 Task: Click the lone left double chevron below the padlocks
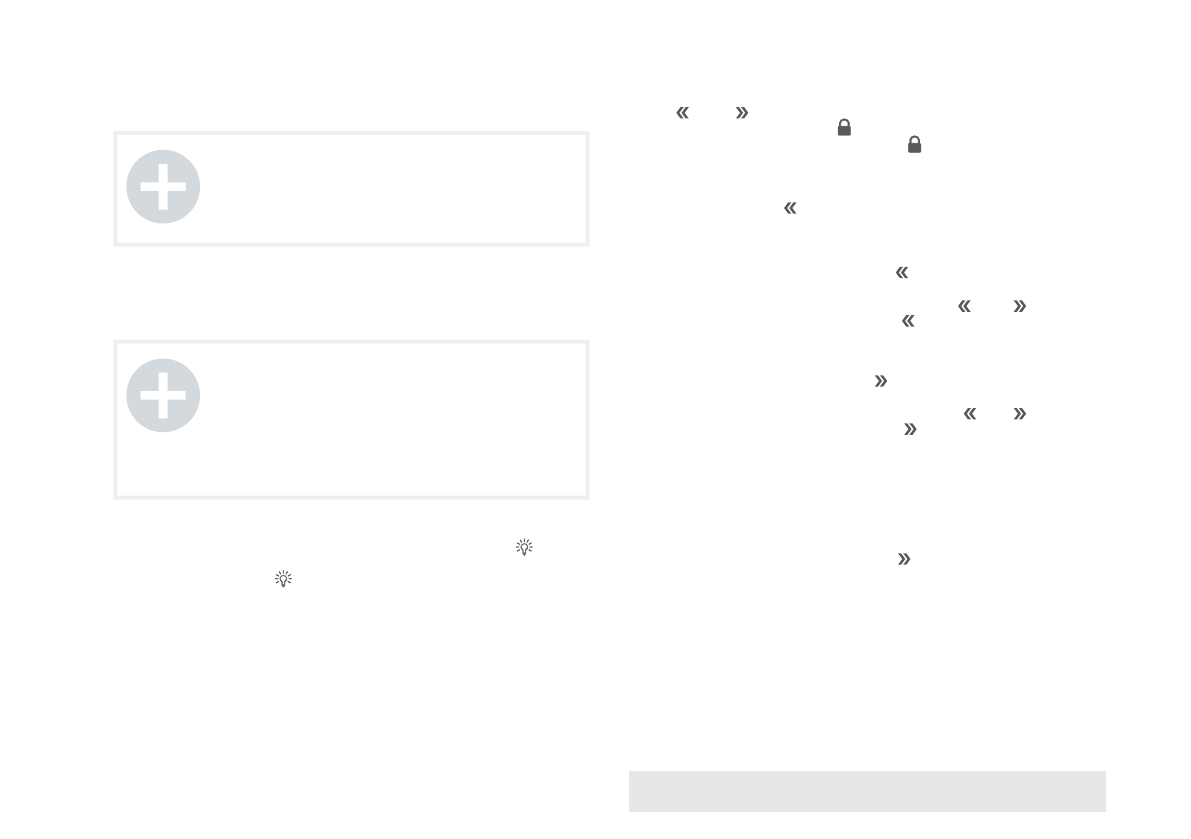click(790, 208)
